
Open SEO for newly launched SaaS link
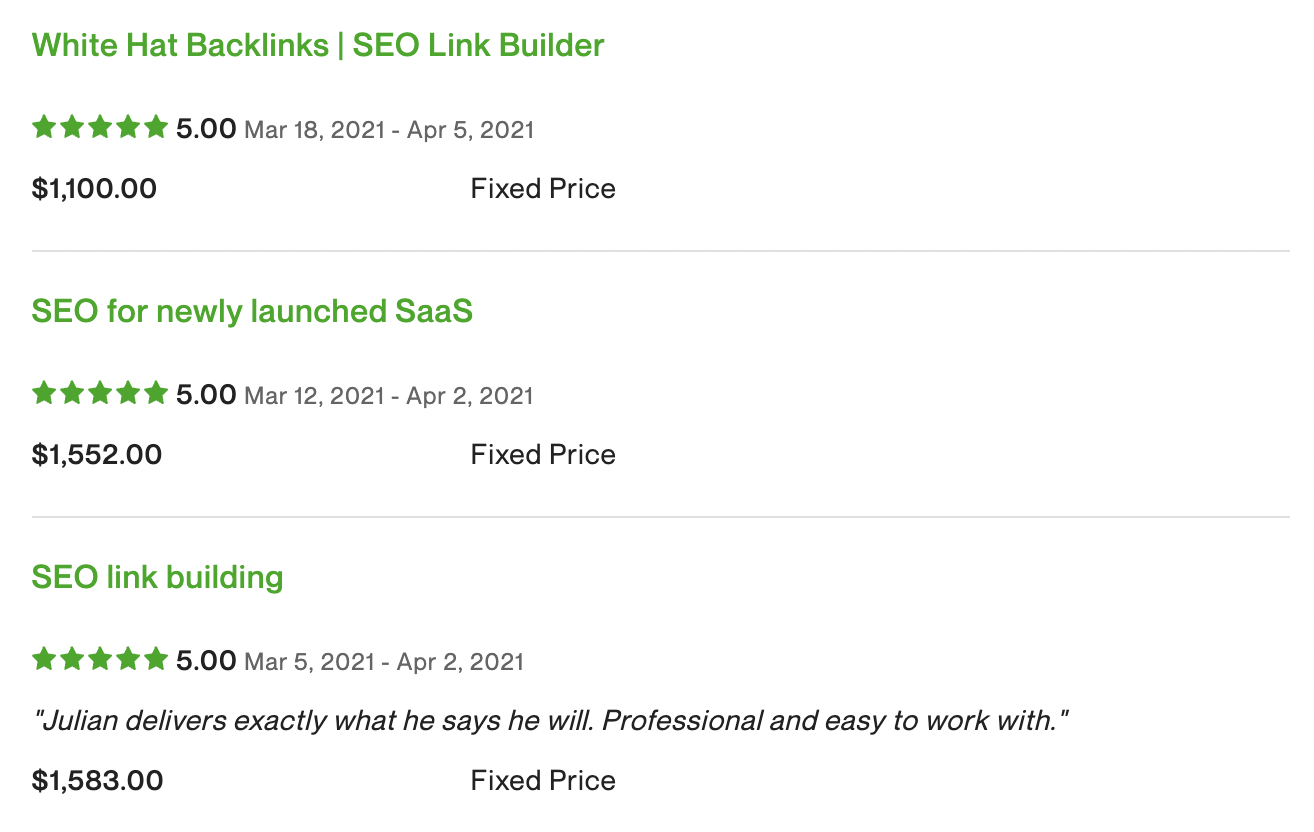(252, 312)
